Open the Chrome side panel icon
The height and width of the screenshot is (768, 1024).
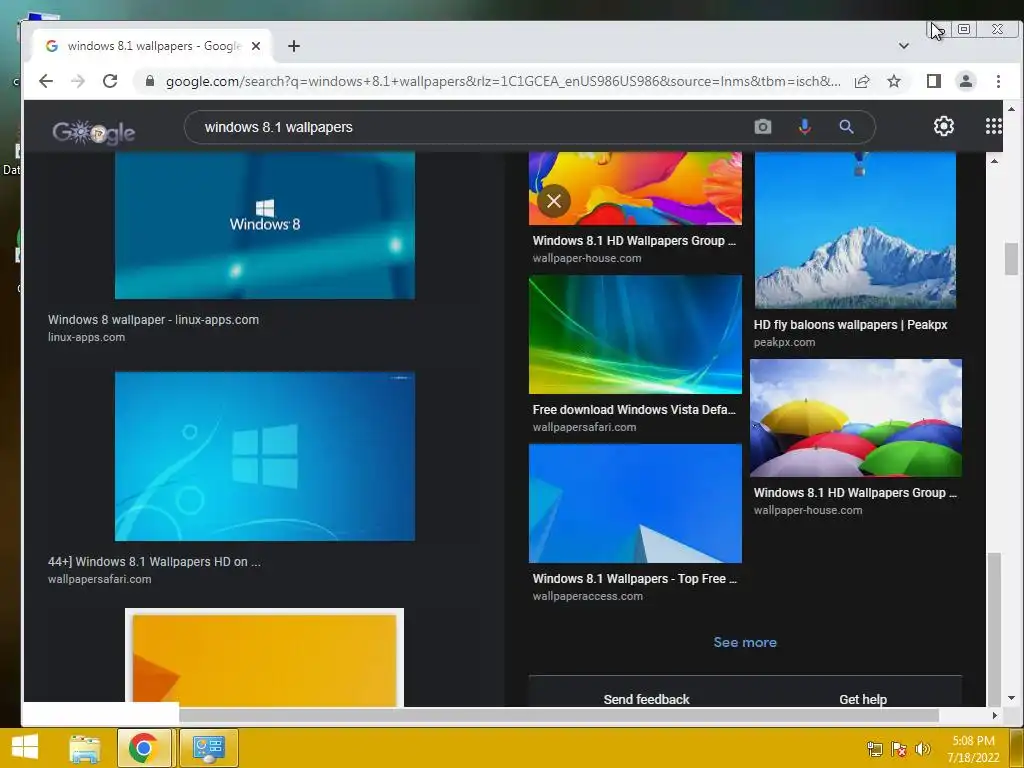coord(934,81)
